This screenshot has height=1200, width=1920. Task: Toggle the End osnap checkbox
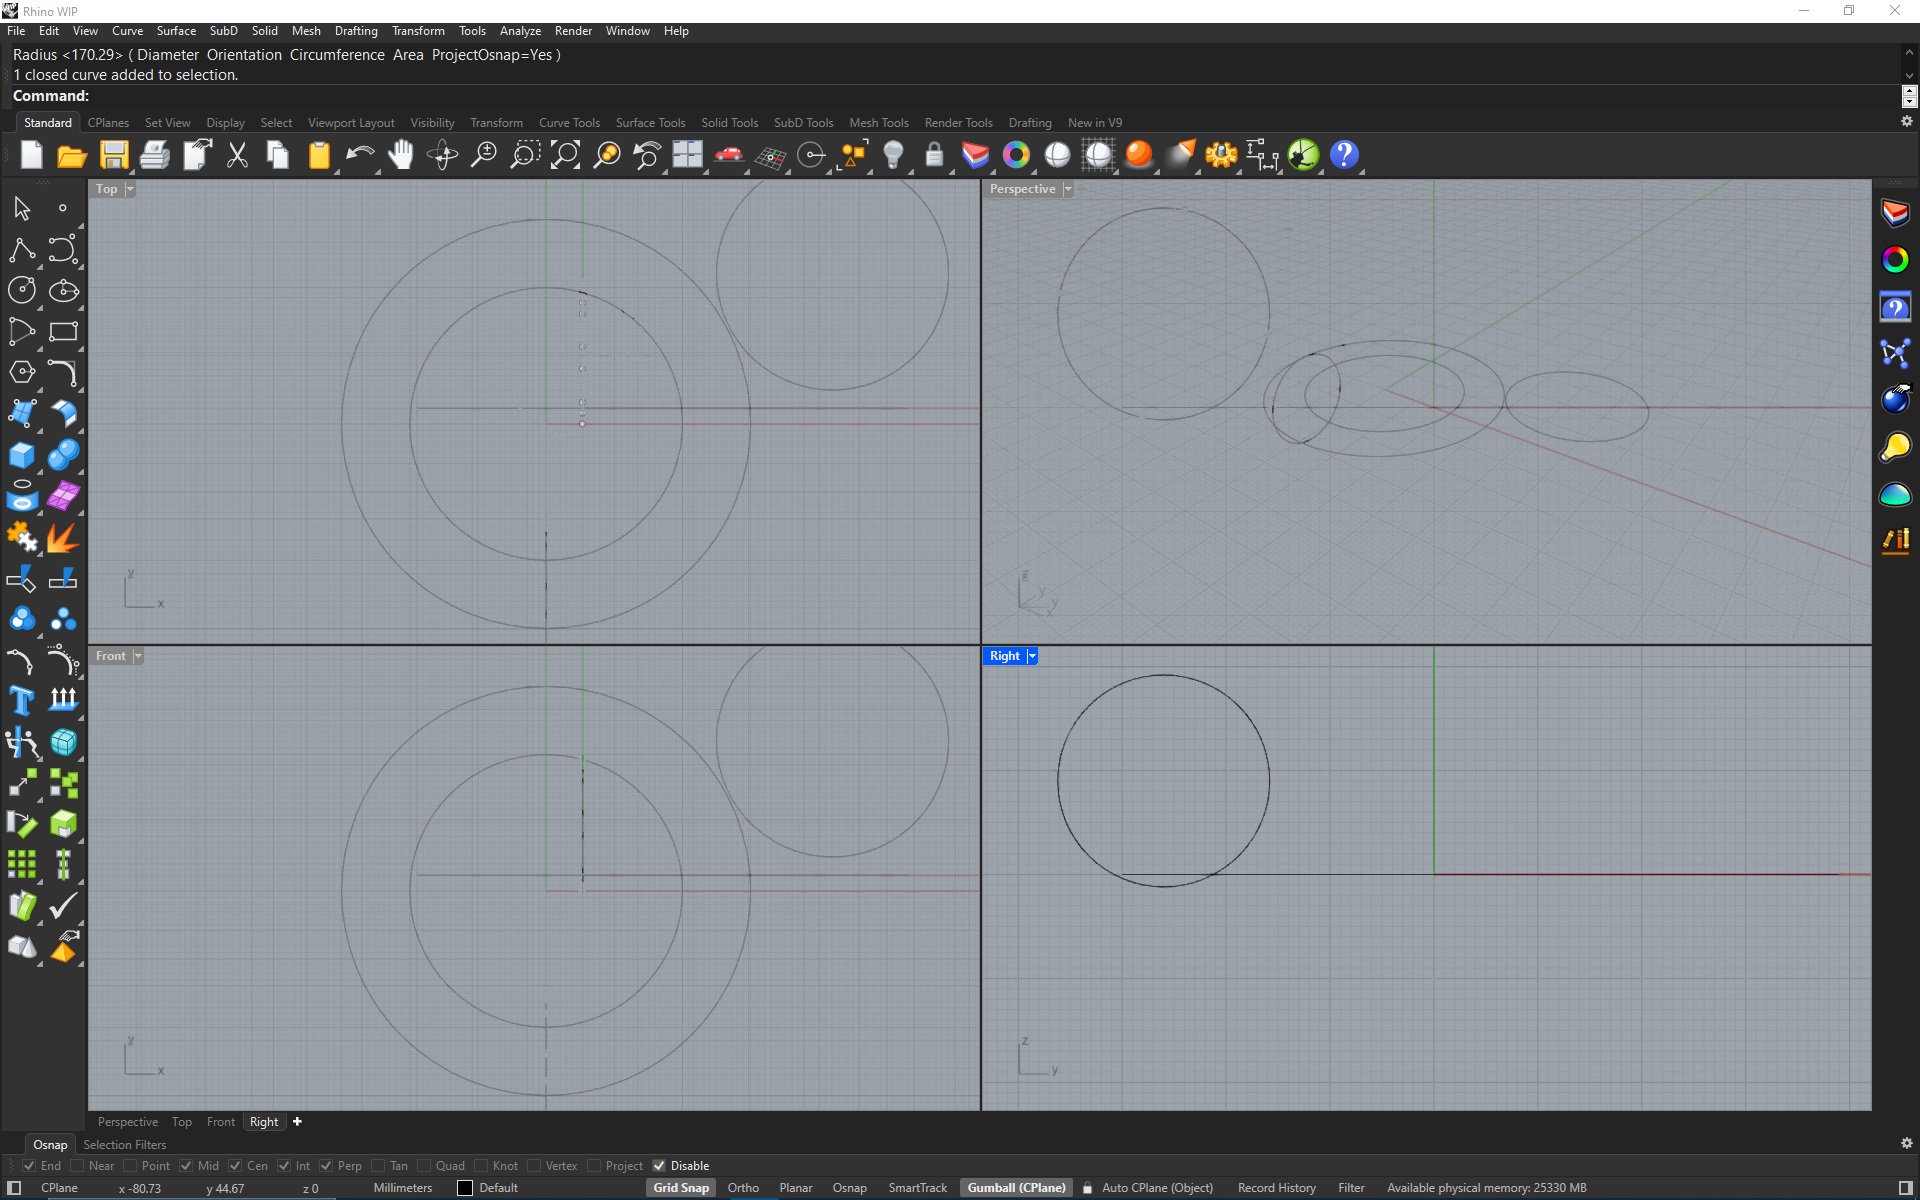point(29,1166)
